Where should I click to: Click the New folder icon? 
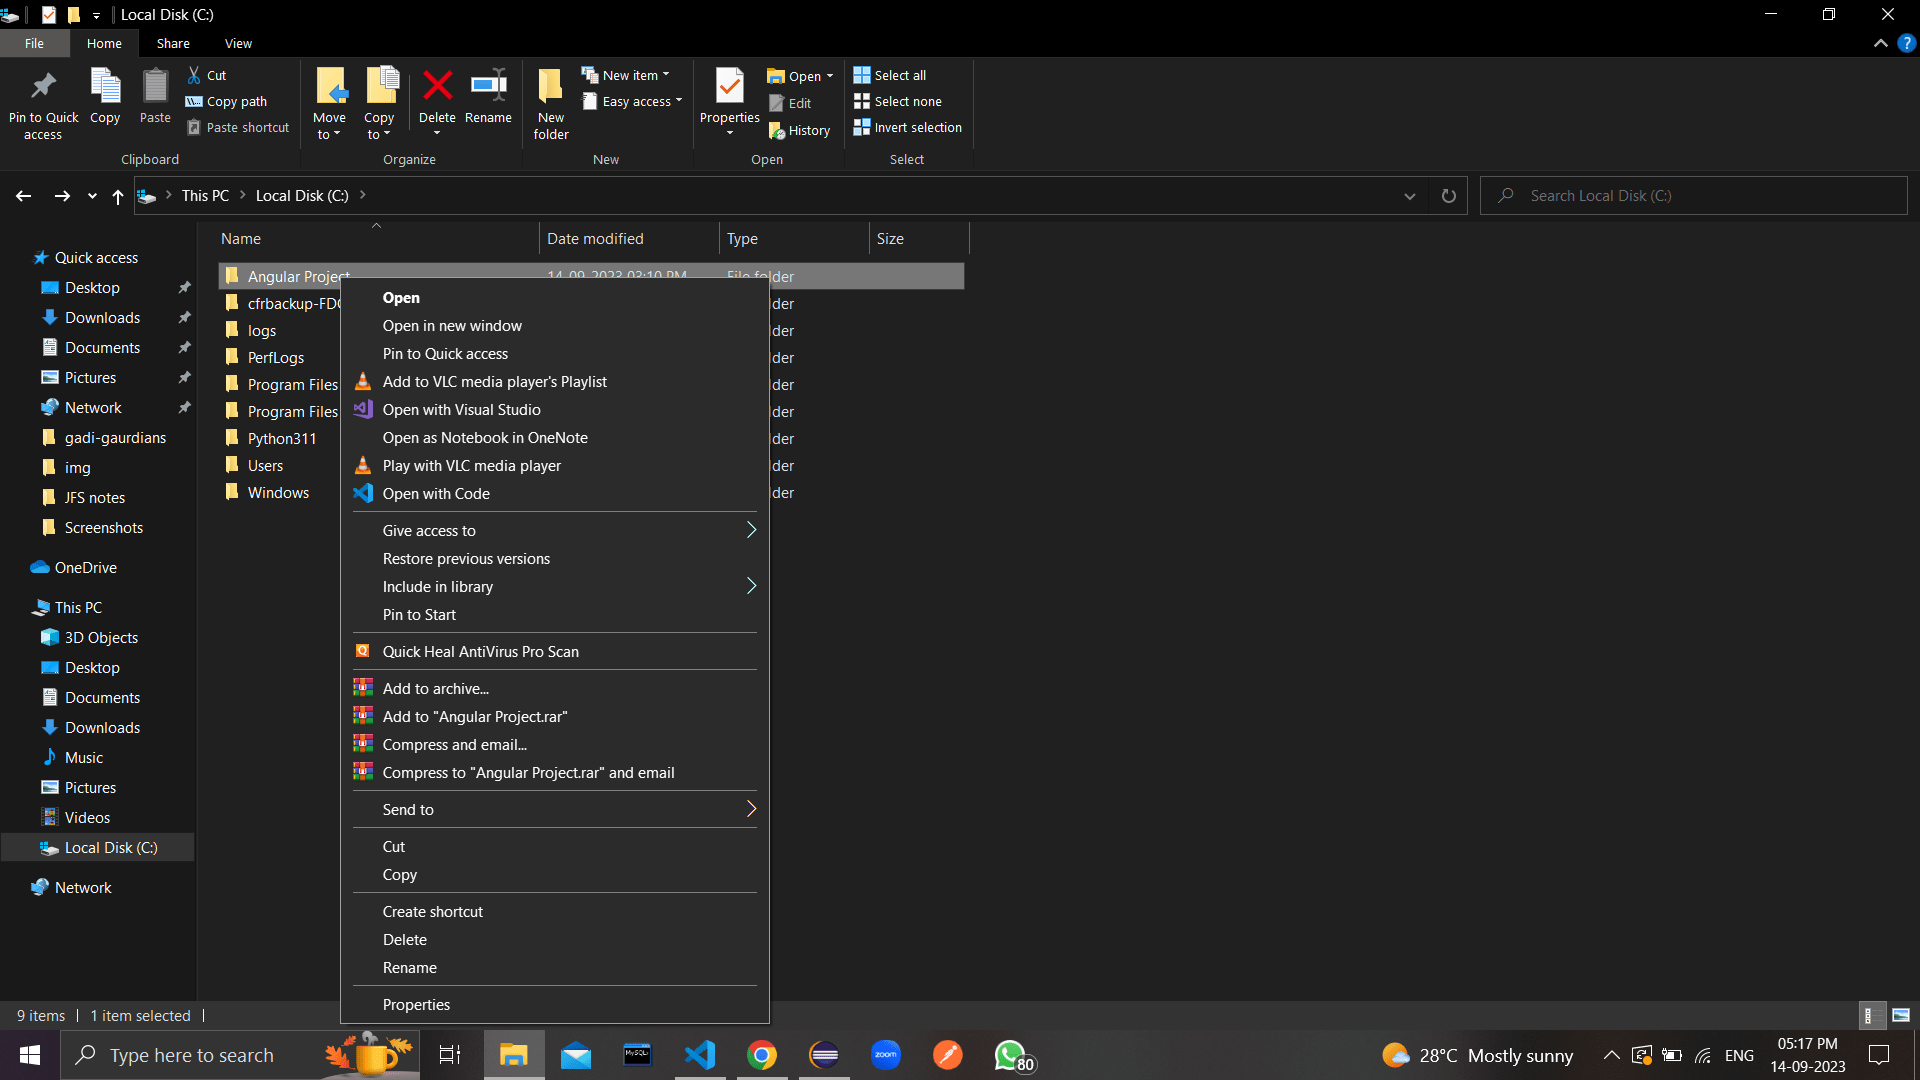pos(550,87)
